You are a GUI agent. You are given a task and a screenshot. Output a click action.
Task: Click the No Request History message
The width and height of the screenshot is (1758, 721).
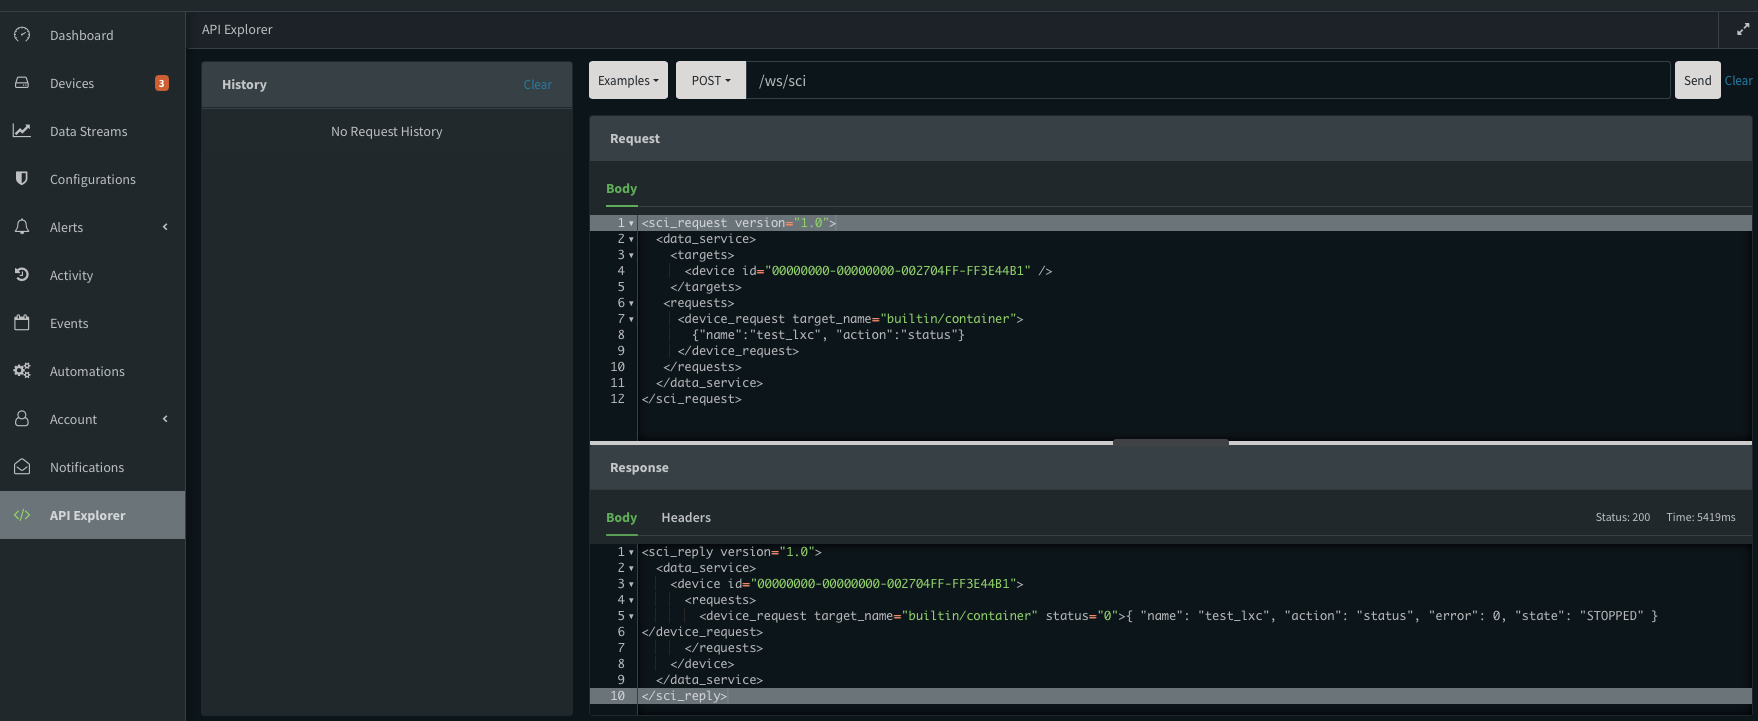coord(386,131)
